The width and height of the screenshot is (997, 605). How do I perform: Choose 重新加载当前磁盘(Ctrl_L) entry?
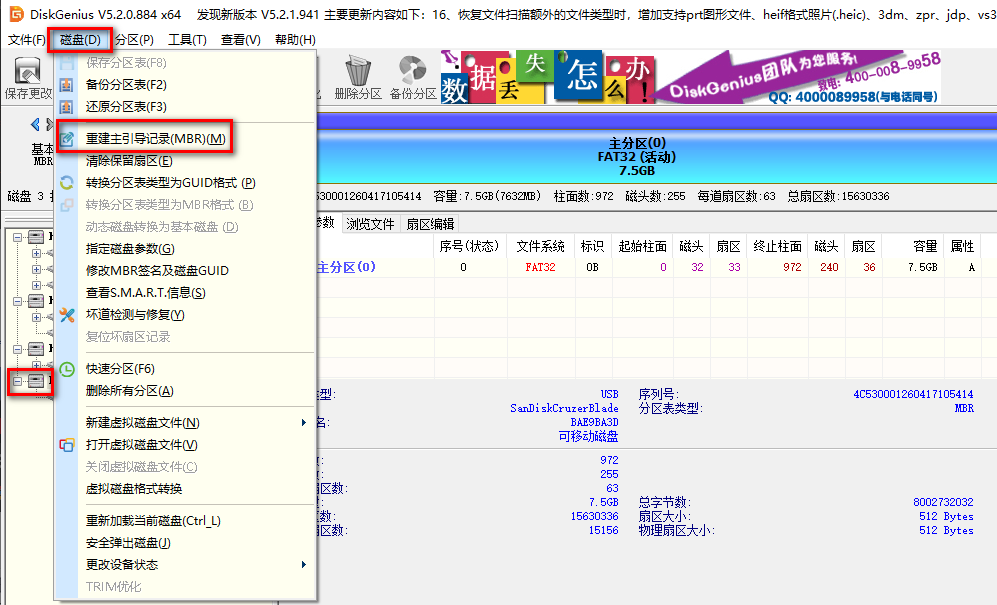[153, 520]
